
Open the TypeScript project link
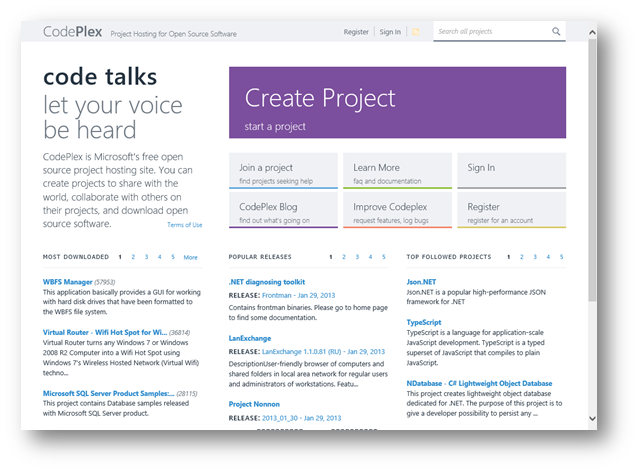pos(427,323)
